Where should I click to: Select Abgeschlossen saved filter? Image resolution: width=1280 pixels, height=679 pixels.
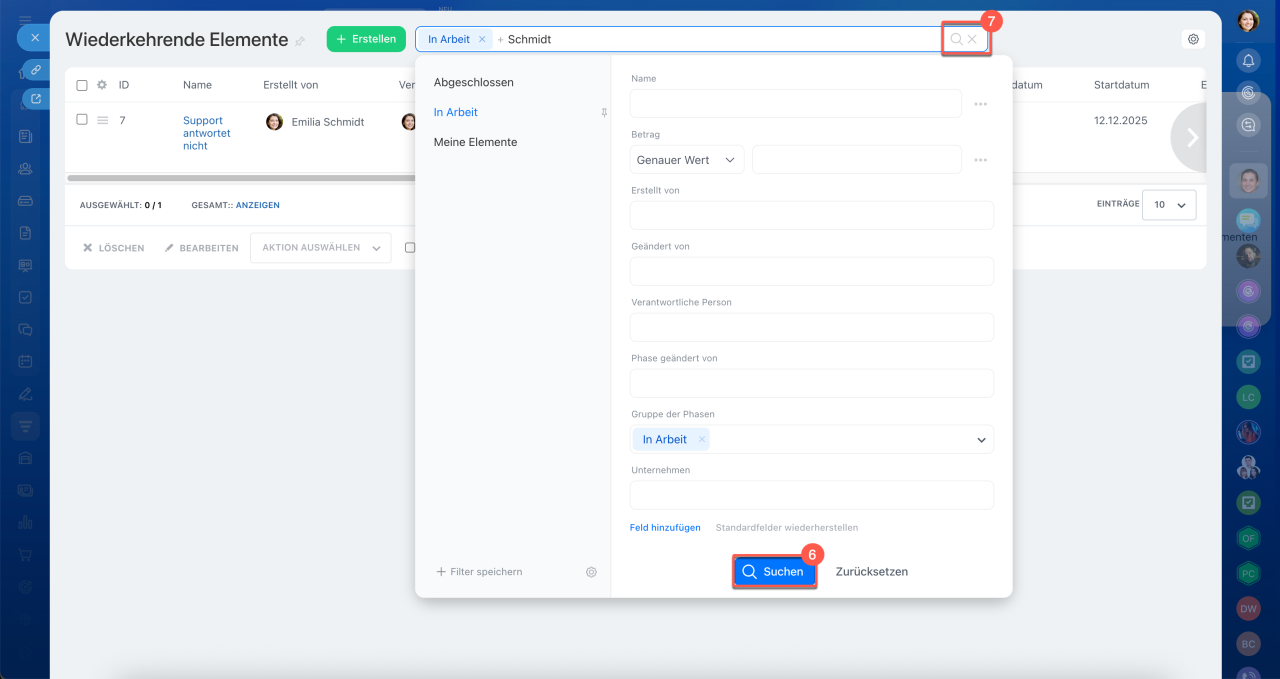[x=474, y=82]
